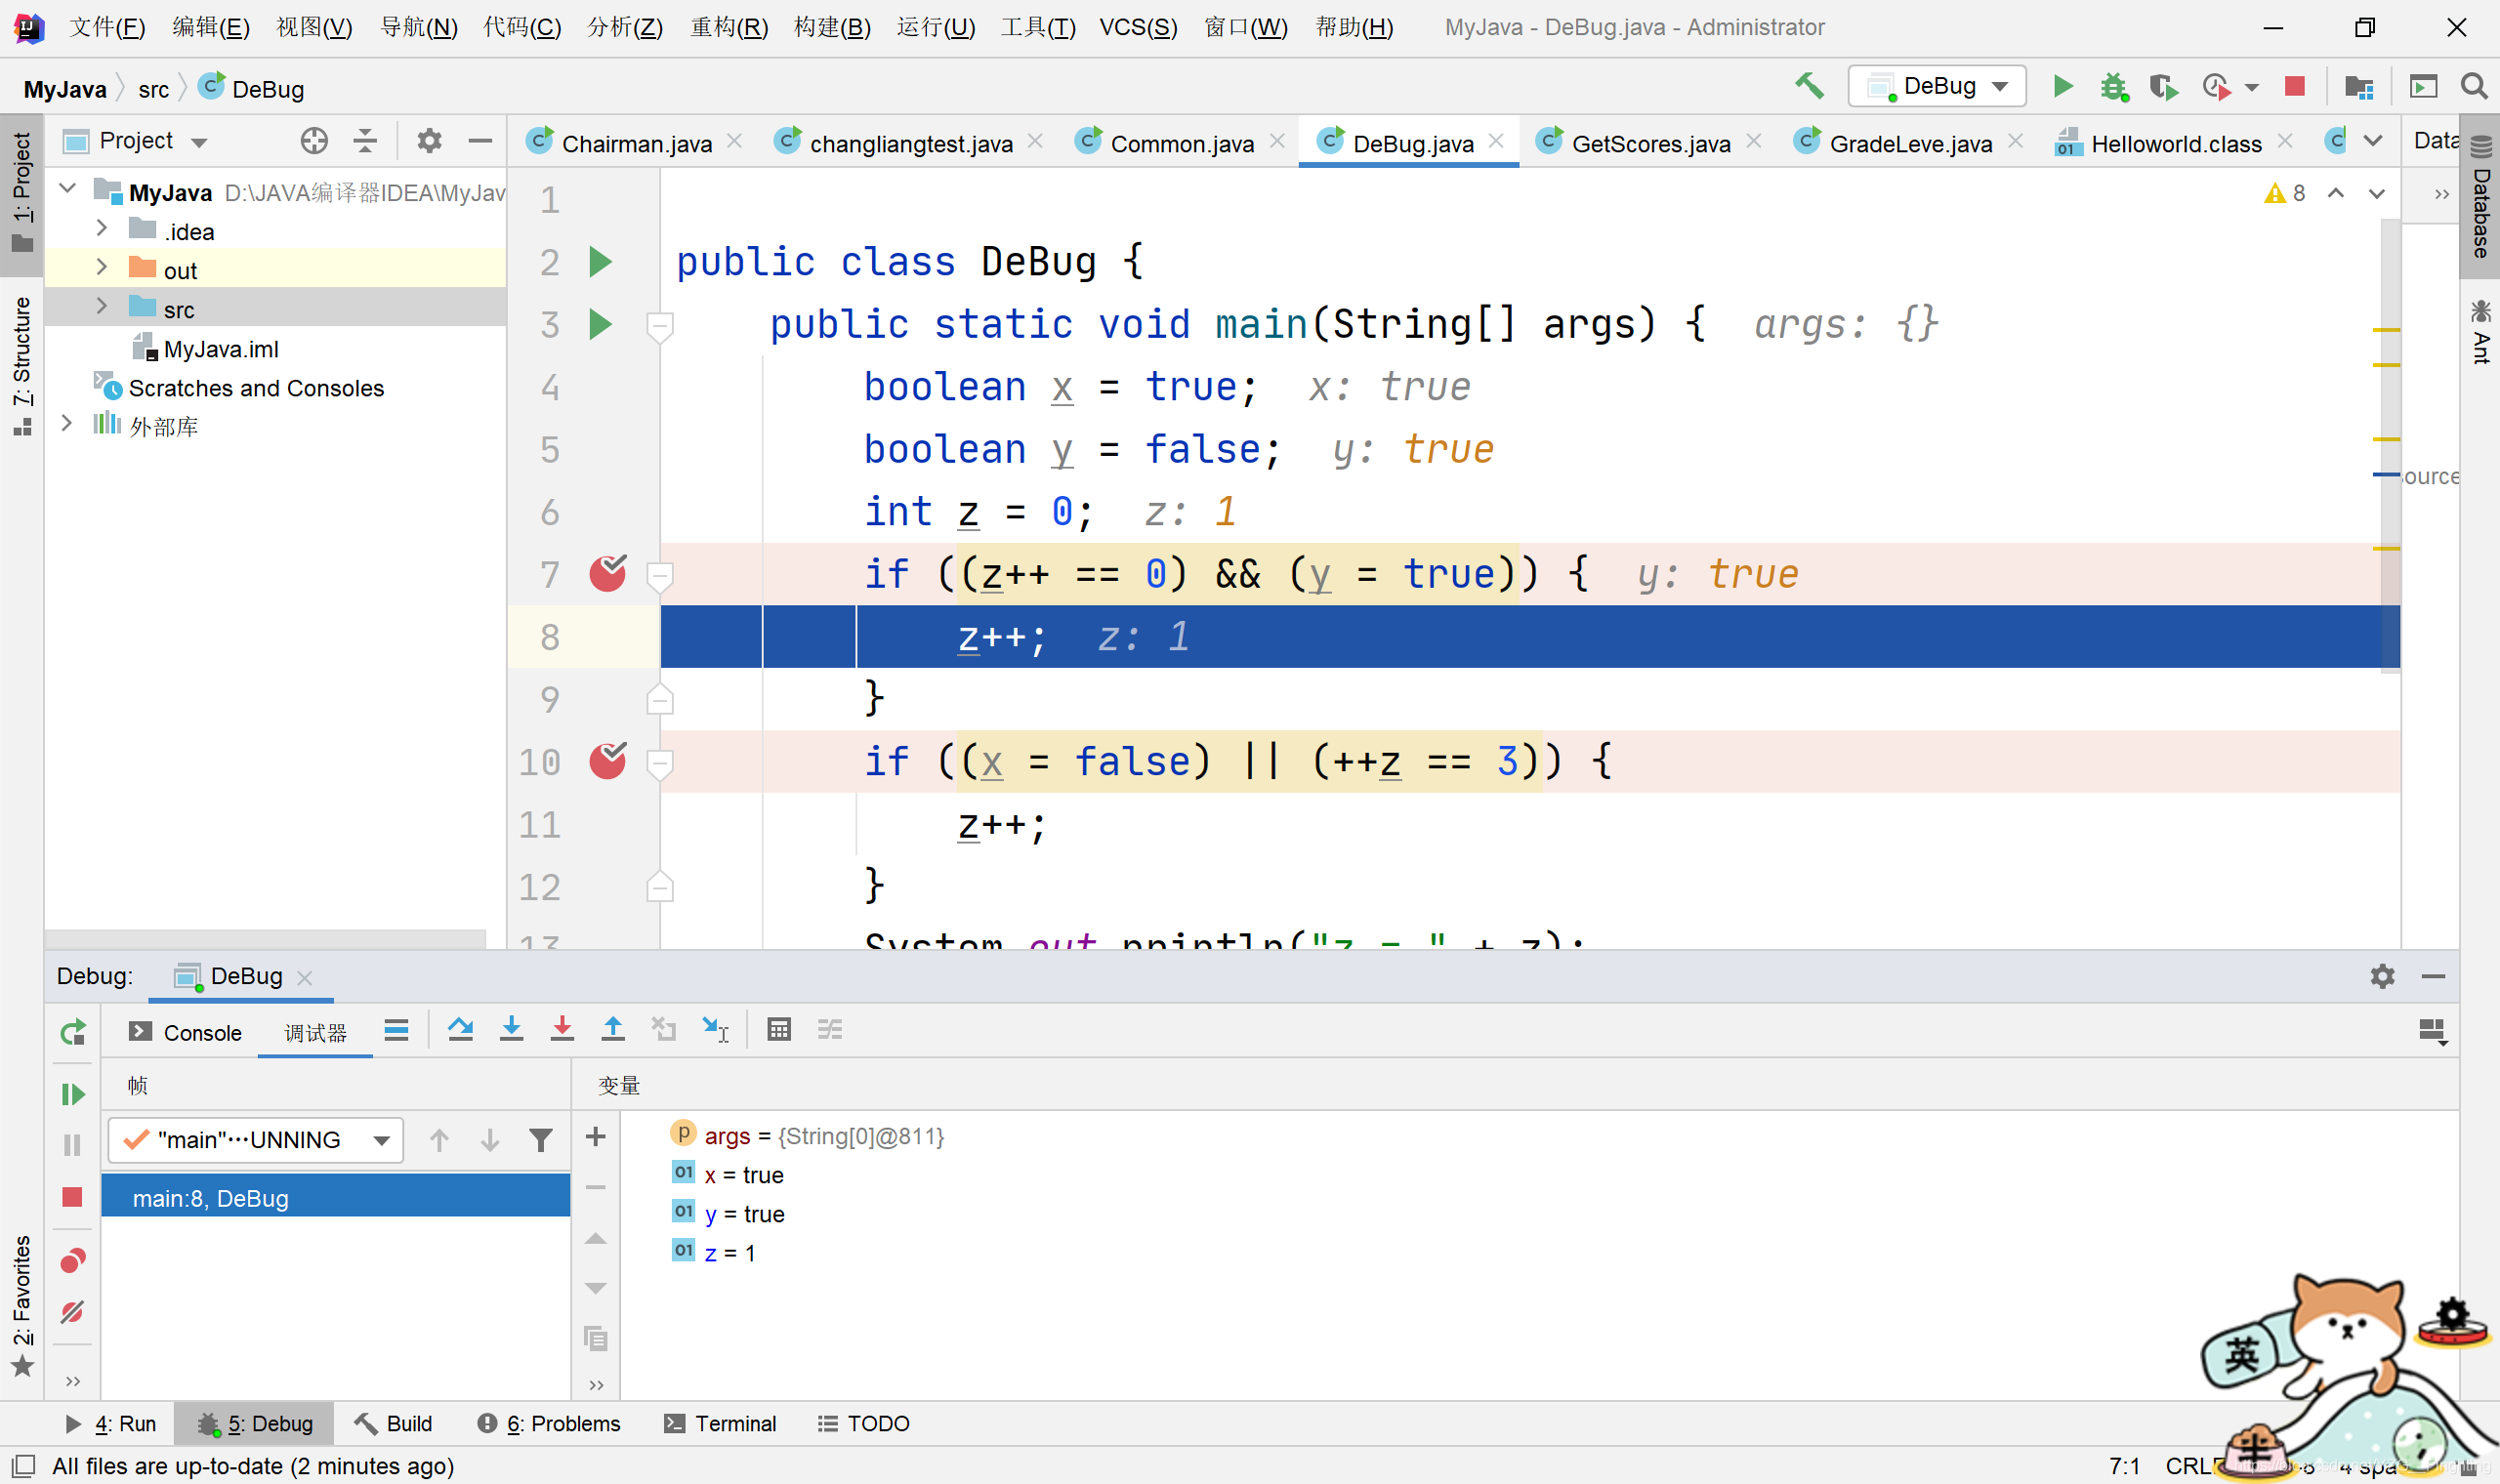The image size is (2500, 1484).
Task: Stop debugging with red square in debug sidebar
Action: (x=72, y=1197)
